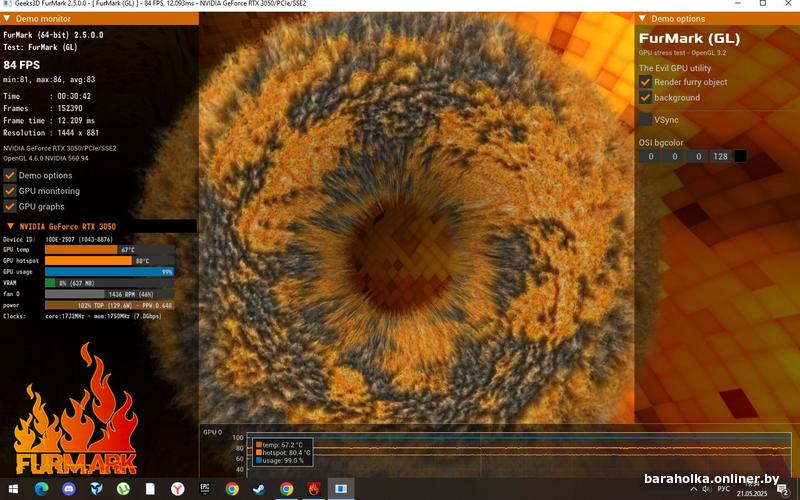800x500 pixels.
Task: Open the blue triangular app beside Discord
Action: click(x=96, y=489)
